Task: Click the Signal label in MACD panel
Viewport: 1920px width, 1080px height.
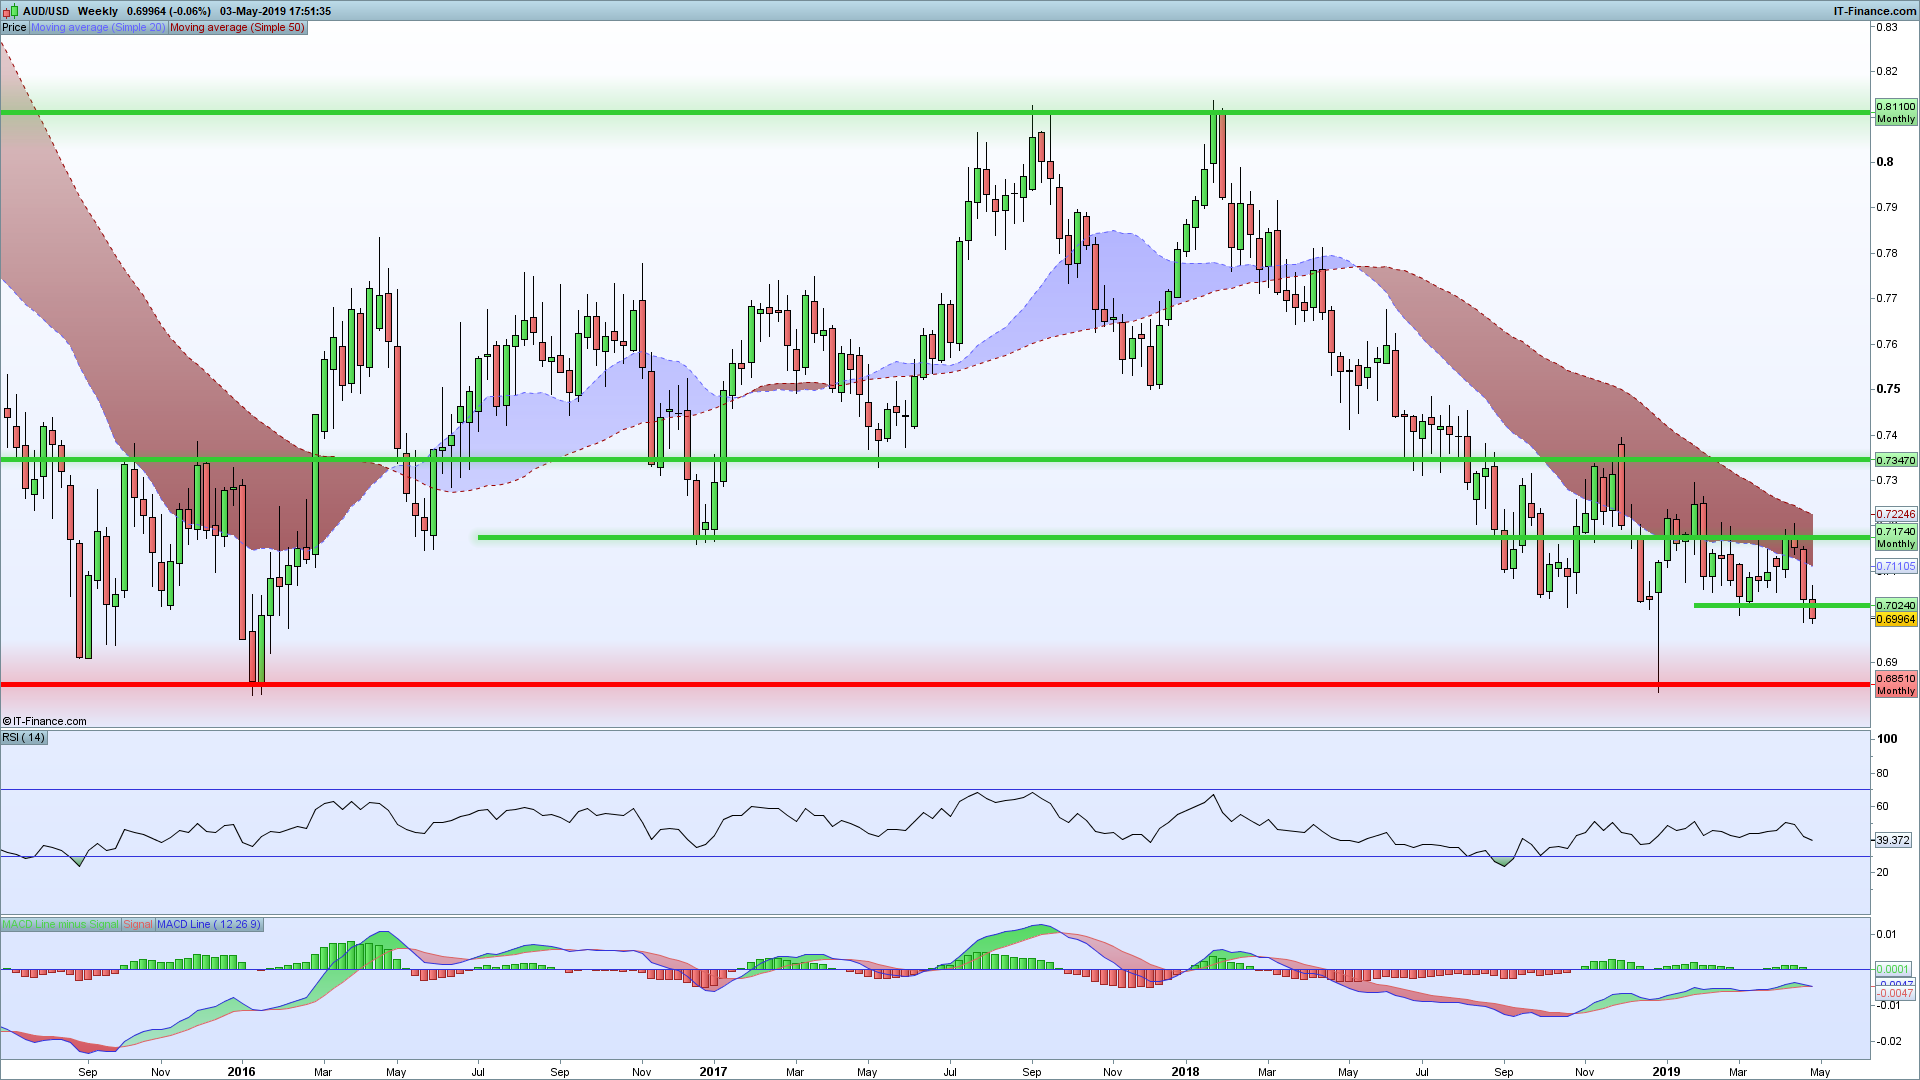Action: coord(138,925)
